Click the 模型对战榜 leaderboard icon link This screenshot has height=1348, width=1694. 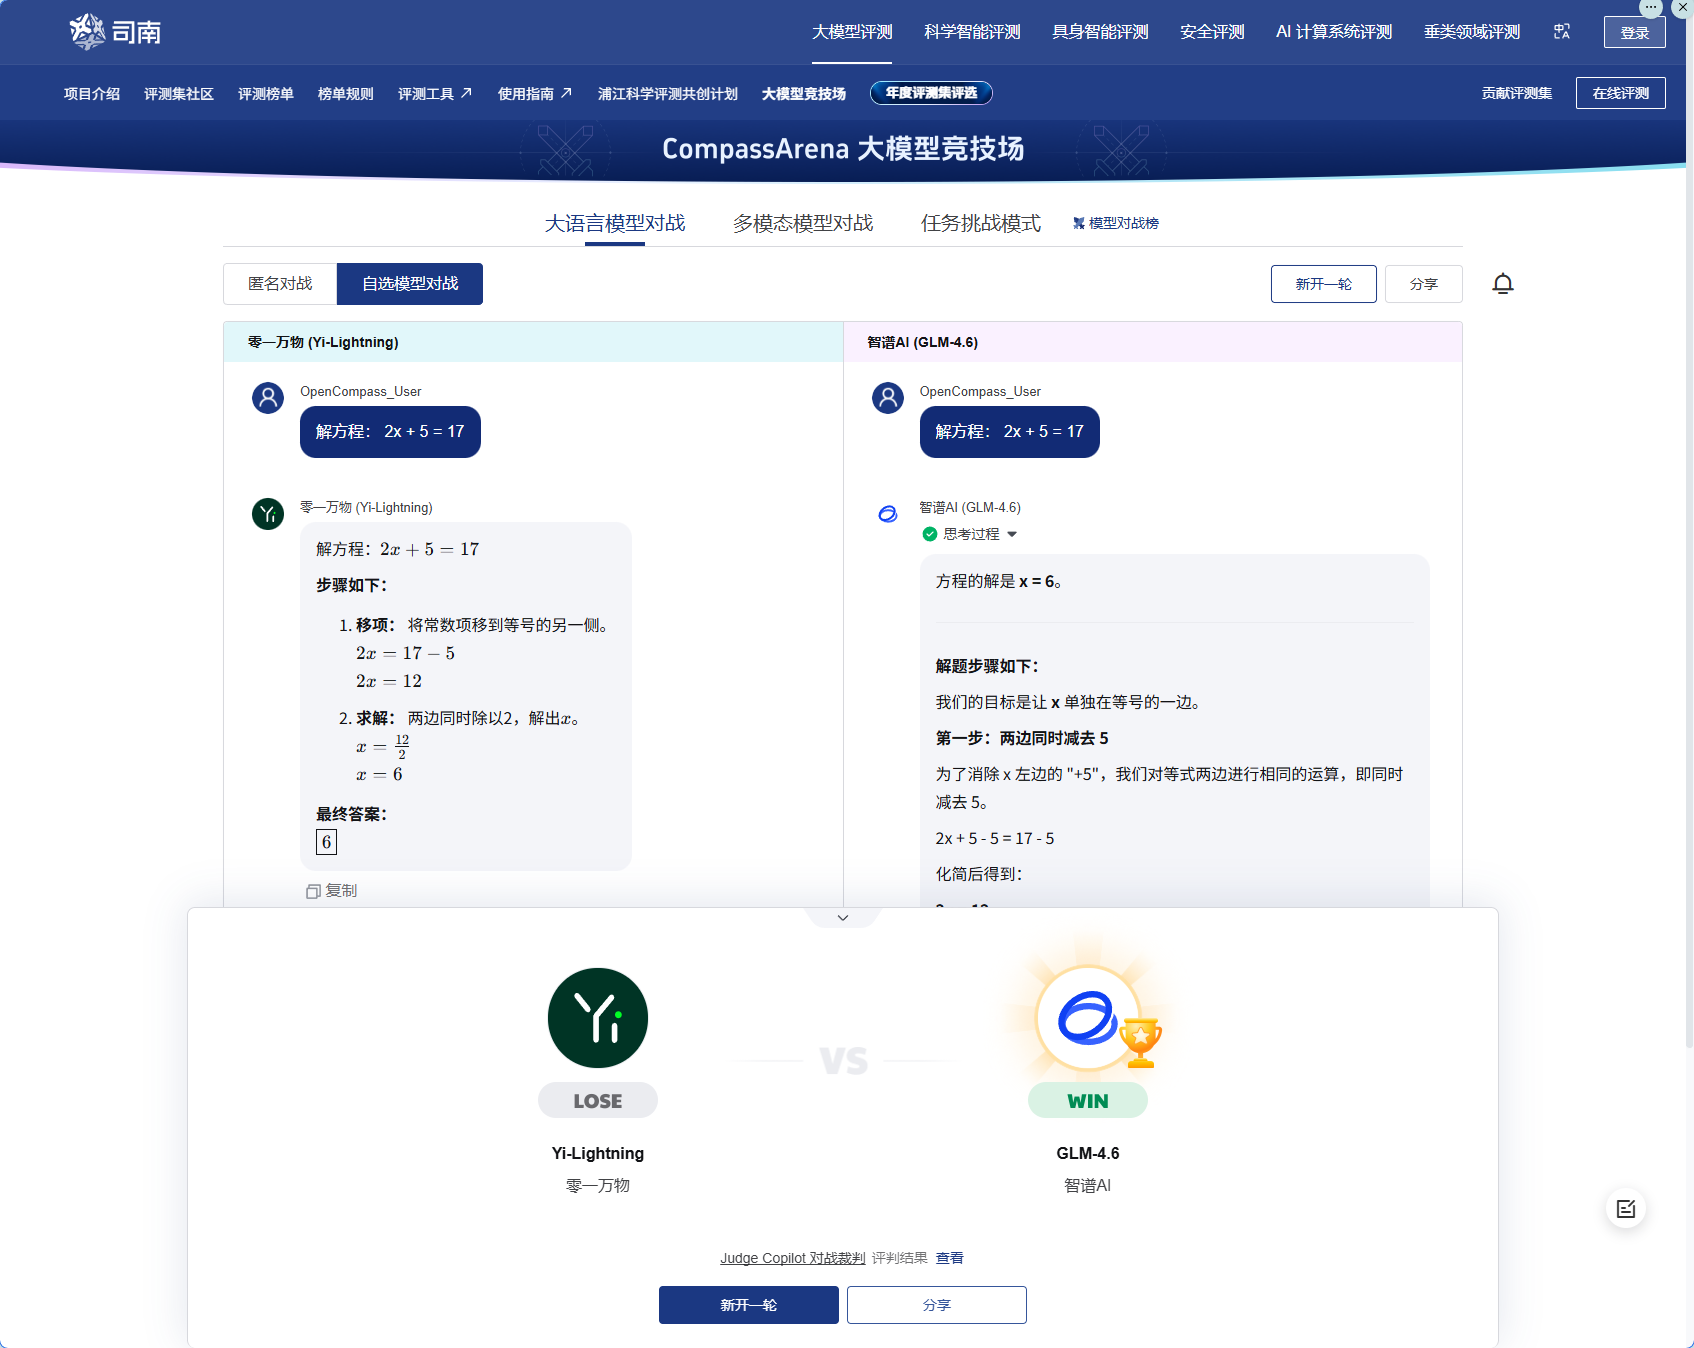pos(1116,223)
